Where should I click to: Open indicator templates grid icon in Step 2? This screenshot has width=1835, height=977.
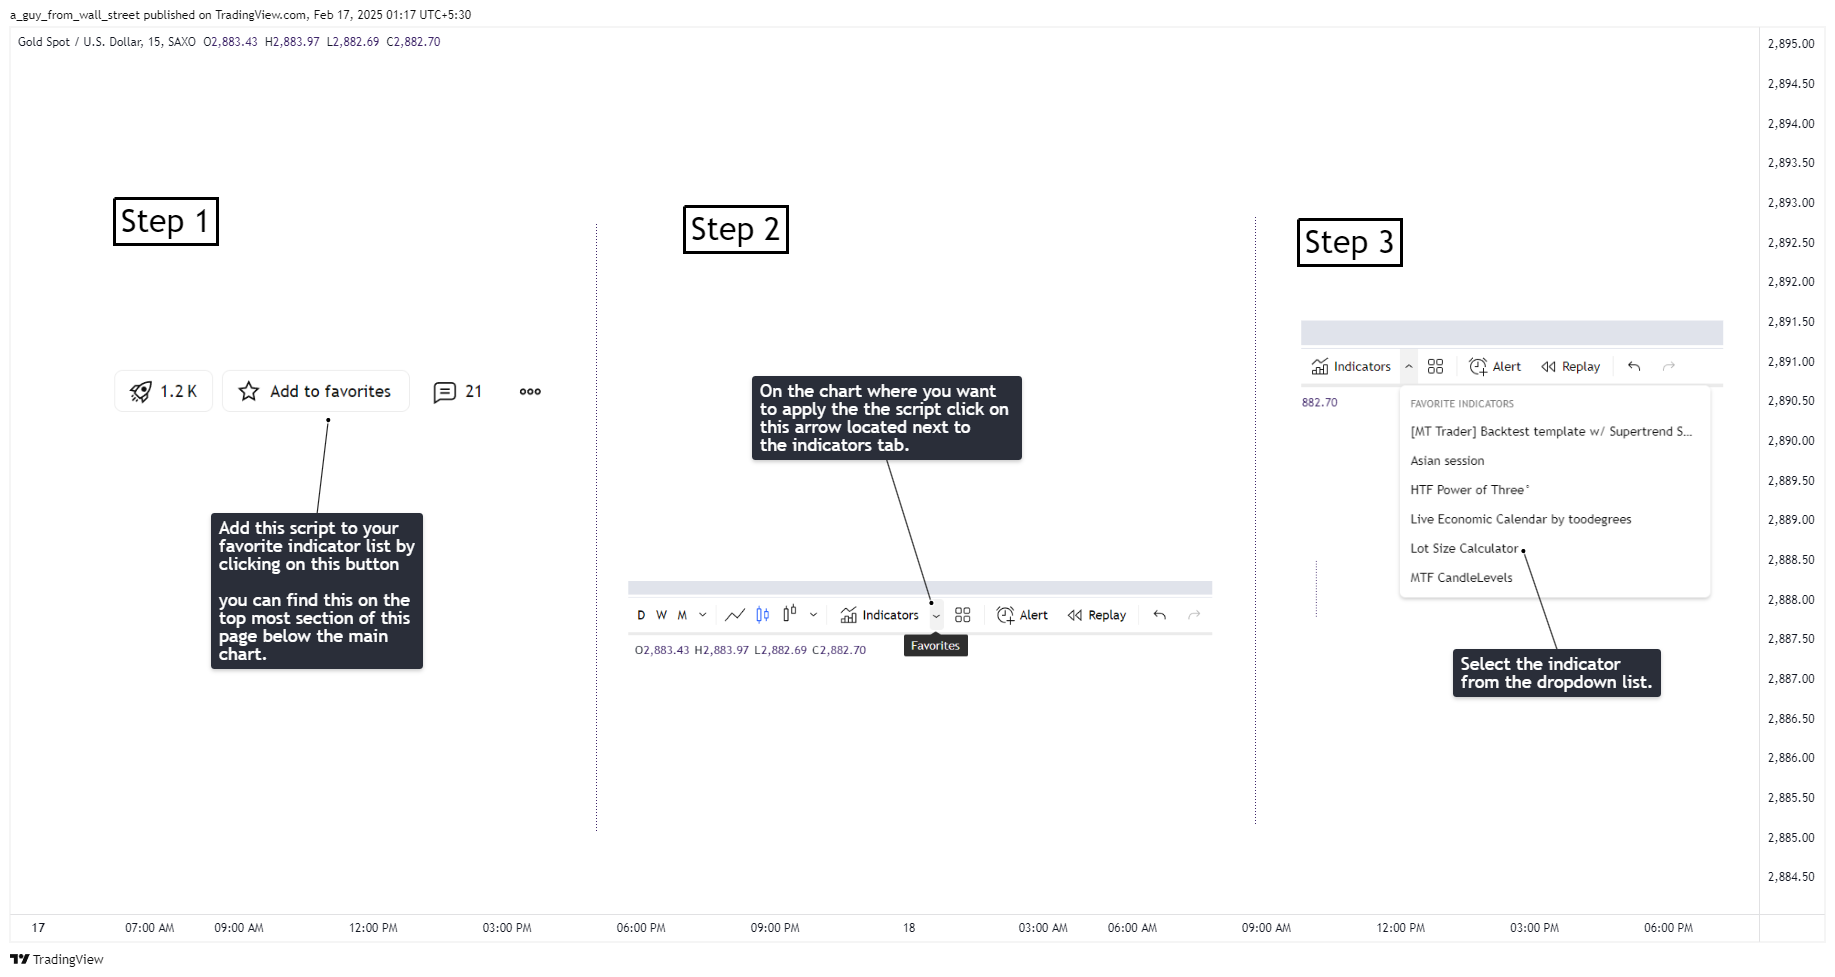tap(963, 615)
